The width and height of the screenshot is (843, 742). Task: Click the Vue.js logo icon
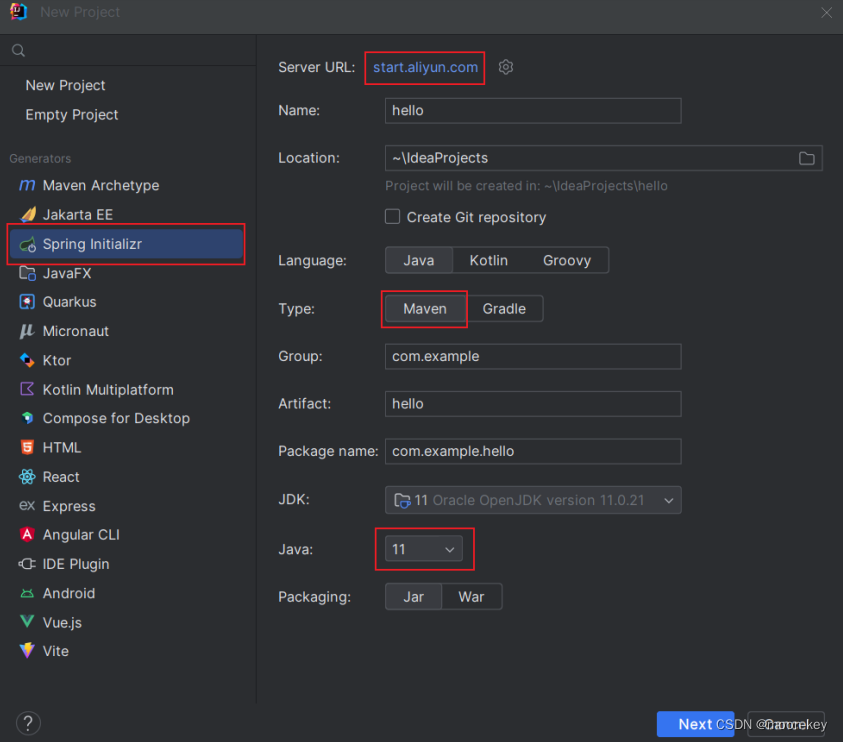[27, 622]
